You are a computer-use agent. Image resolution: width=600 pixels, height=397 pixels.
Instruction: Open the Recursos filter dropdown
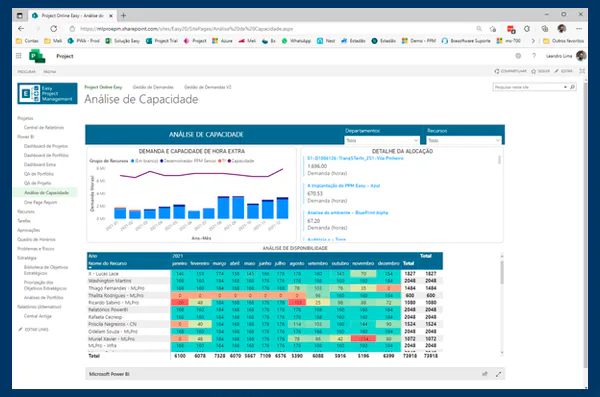click(x=464, y=141)
